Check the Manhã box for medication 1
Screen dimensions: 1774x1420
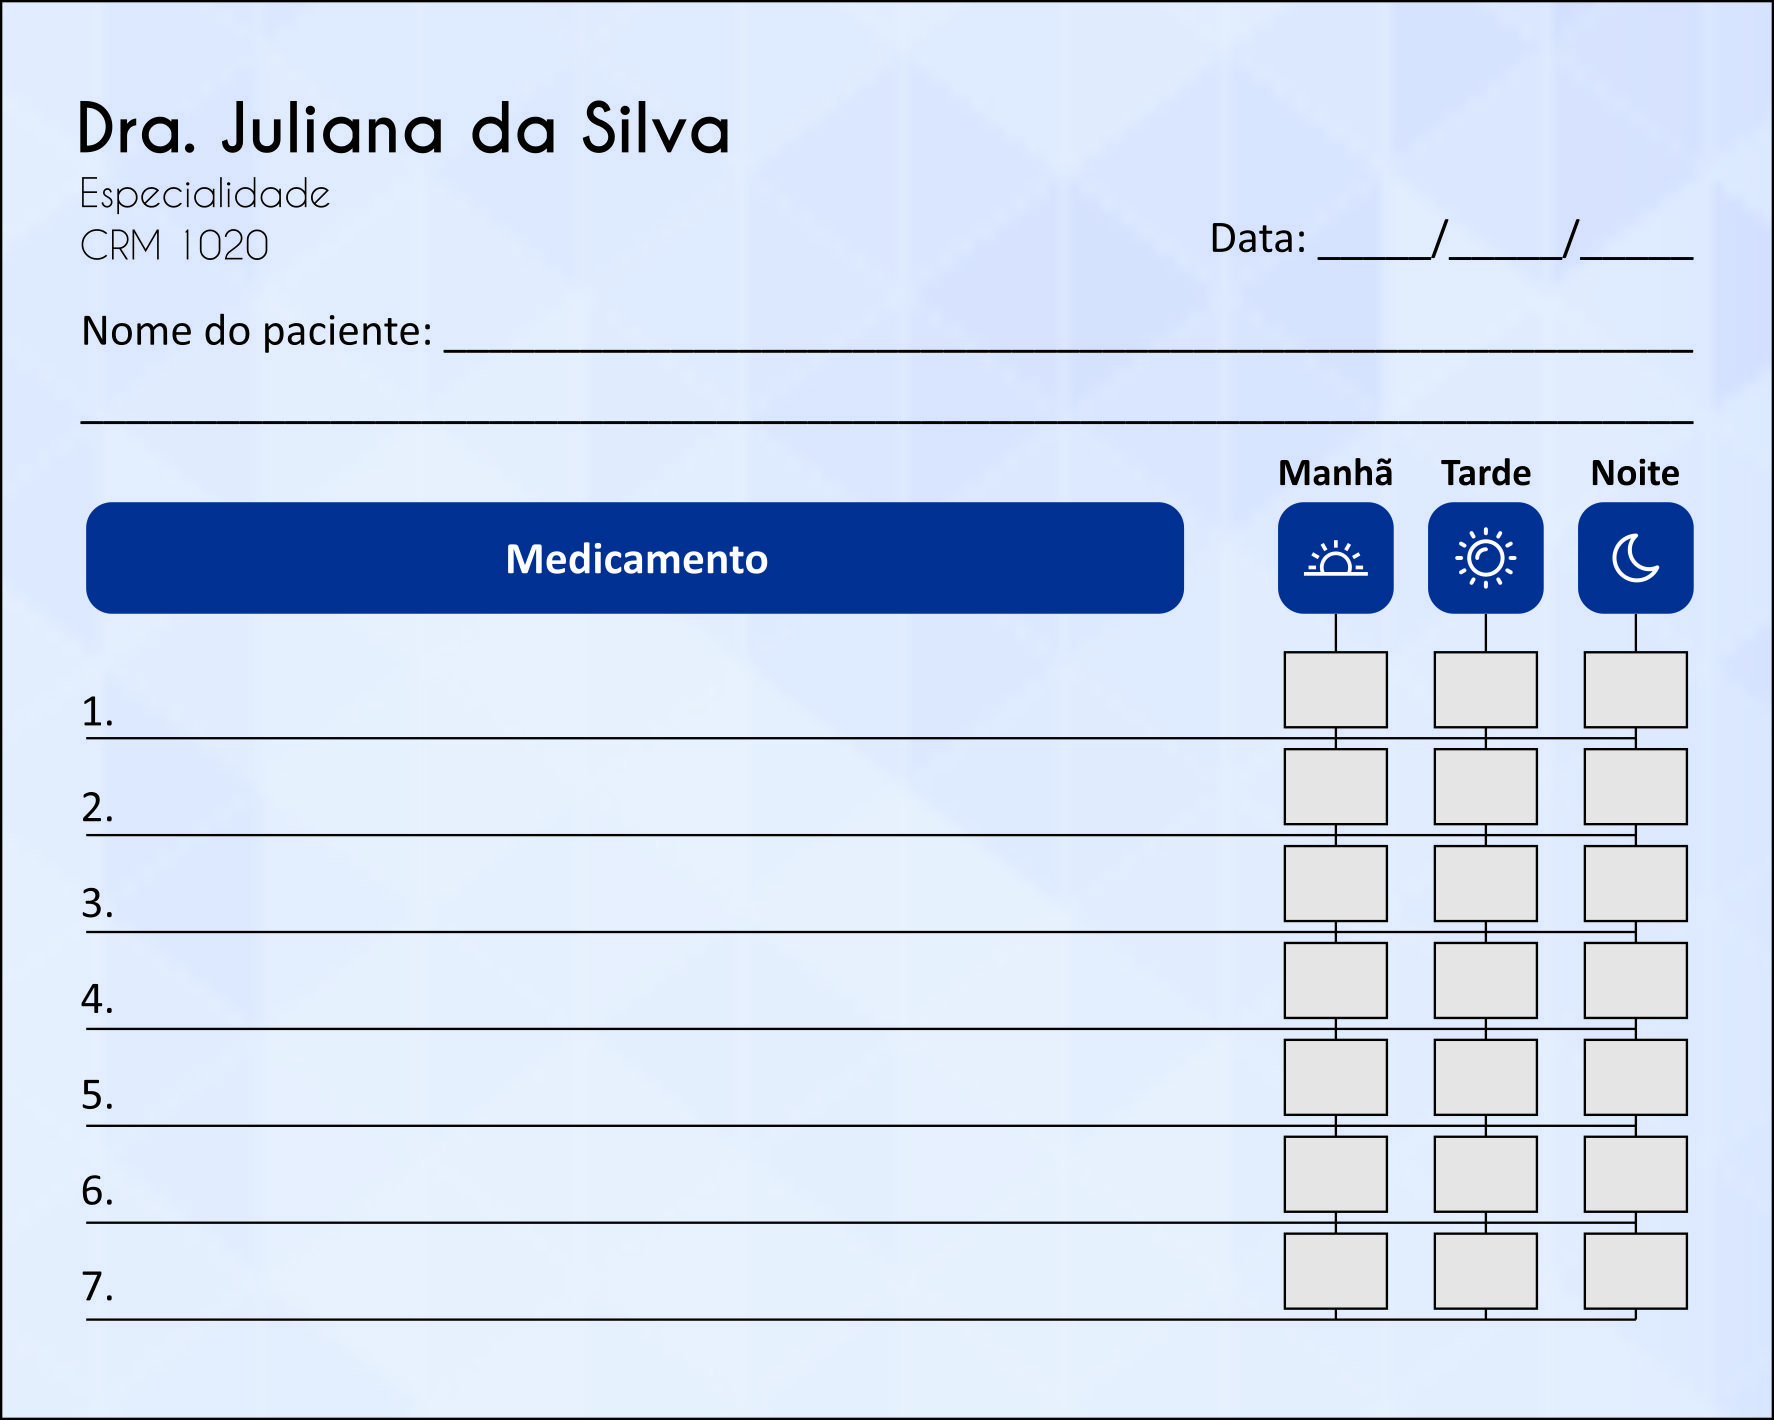(1335, 690)
